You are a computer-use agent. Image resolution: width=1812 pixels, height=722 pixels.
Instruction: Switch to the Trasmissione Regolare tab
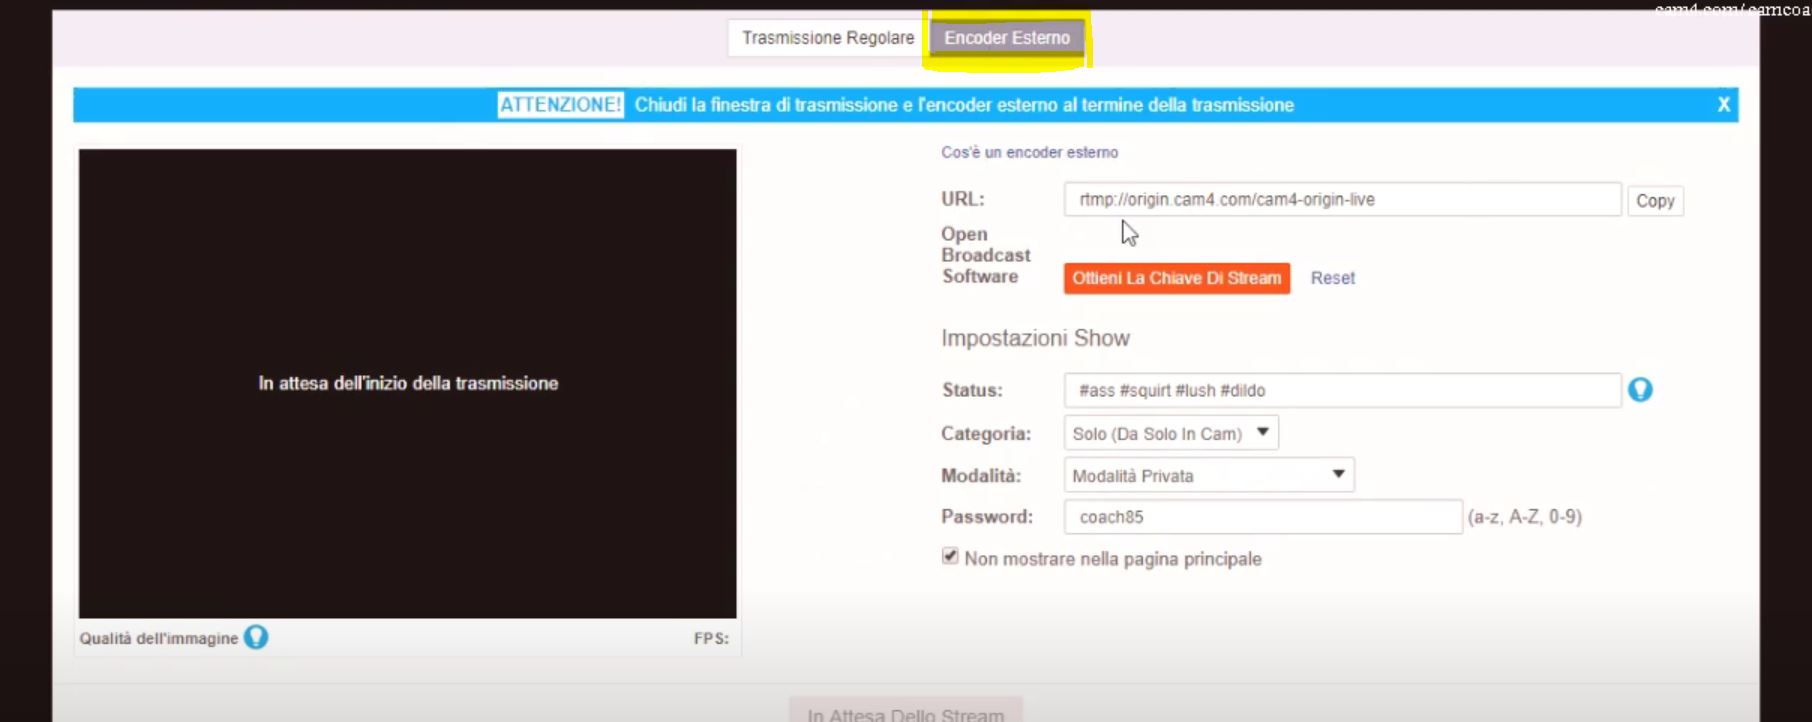tap(827, 38)
